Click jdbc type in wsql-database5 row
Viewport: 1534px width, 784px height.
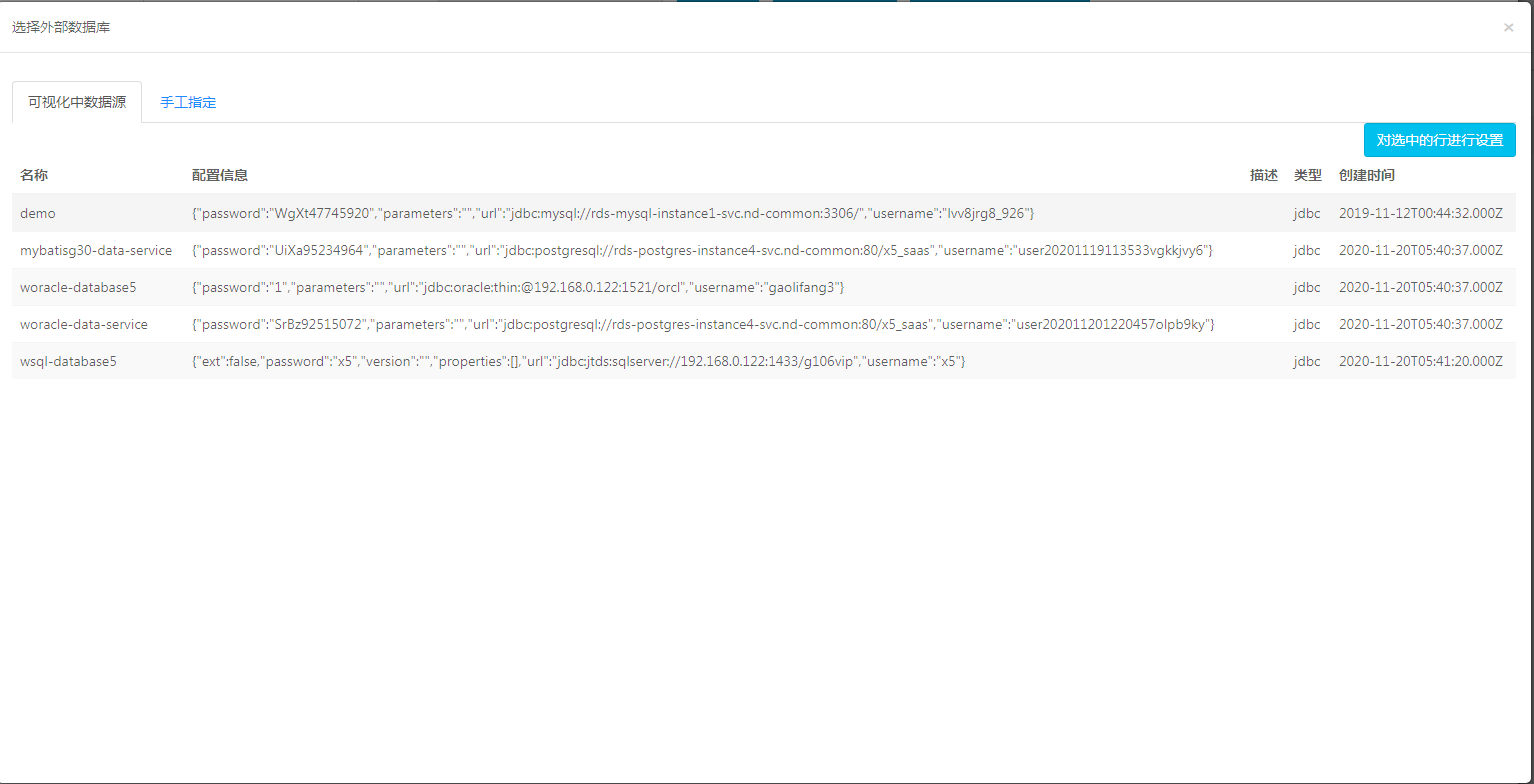(1307, 361)
